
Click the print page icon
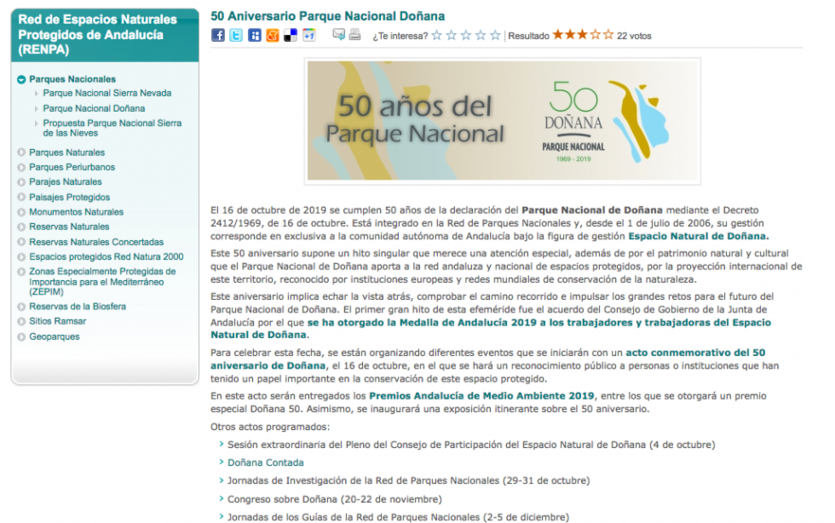coord(355,35)
